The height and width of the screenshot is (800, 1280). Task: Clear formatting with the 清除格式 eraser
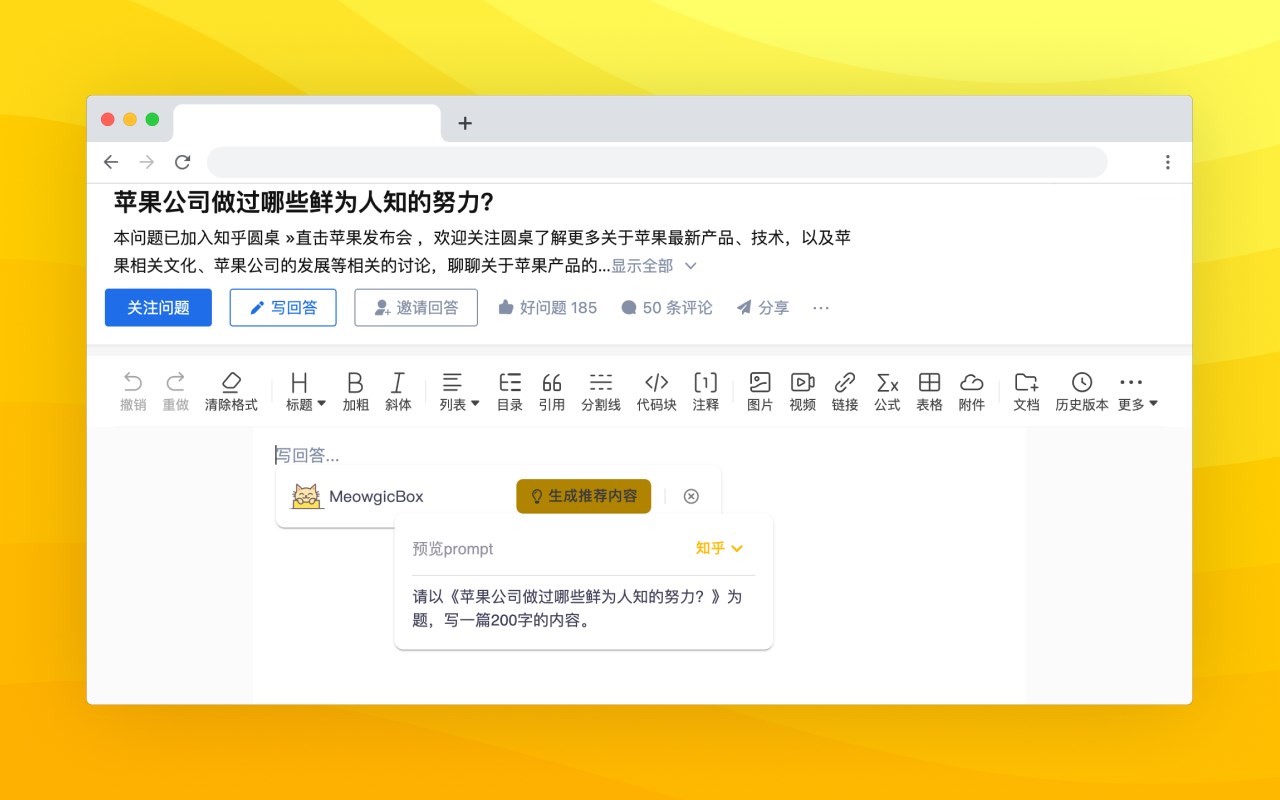(231, 391)
